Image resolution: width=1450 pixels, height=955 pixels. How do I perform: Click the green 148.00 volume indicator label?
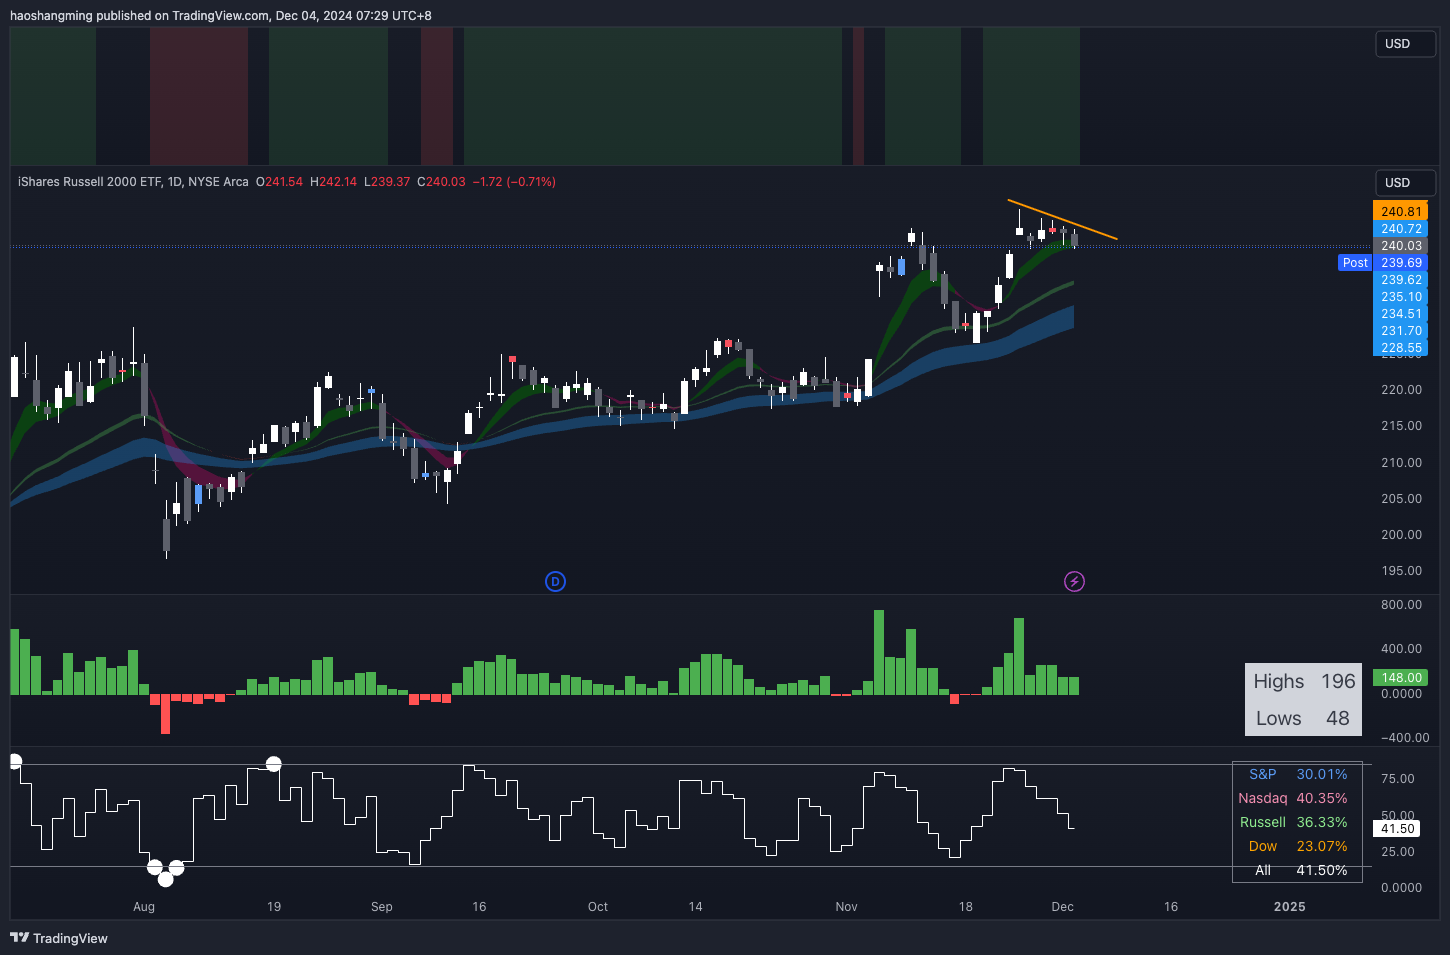(x=1401, y=678)
